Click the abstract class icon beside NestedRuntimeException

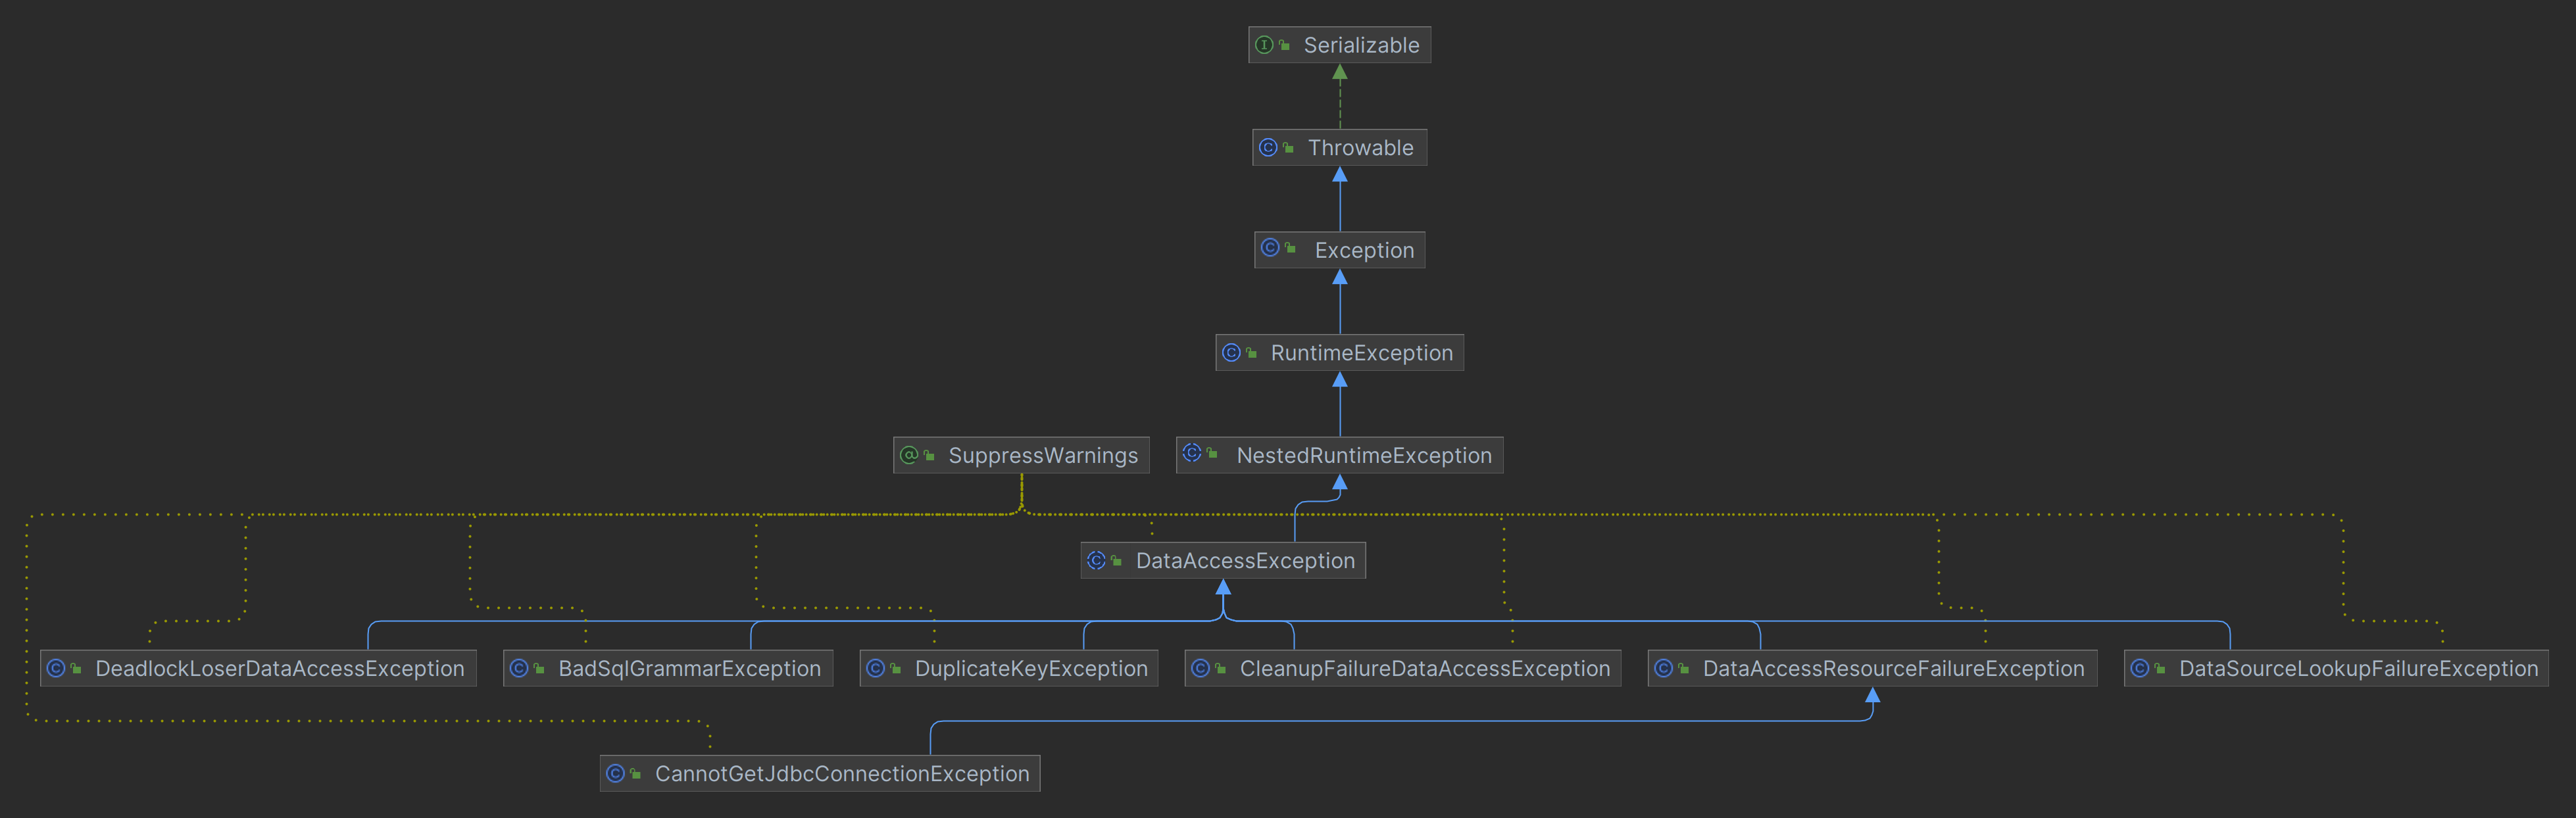click(x=1192, y=453)
